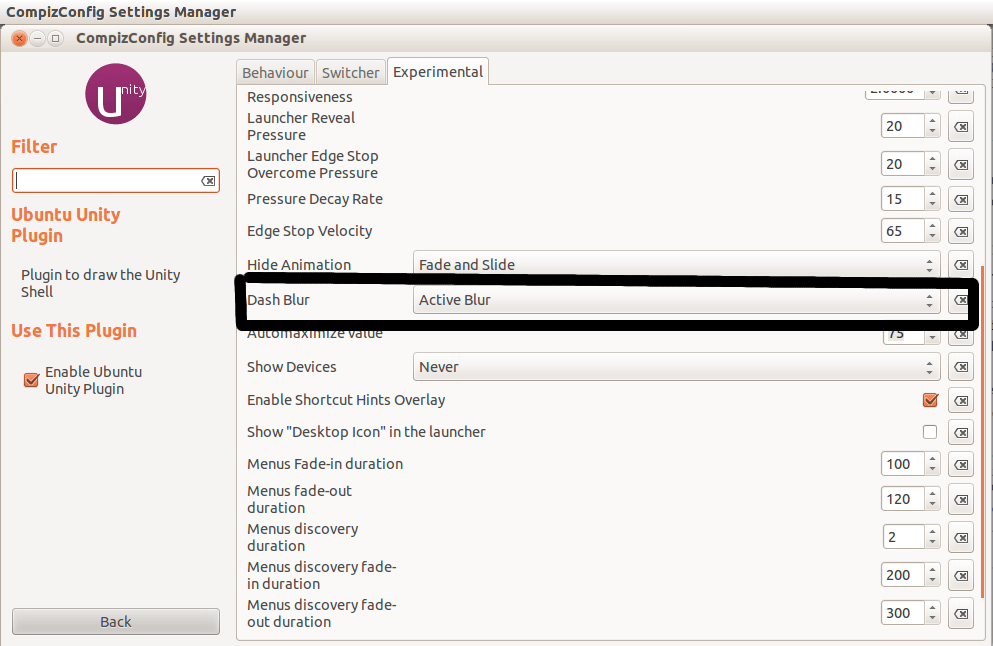993x646 pixels.
Task: Increase Pressure Decay Rate value
Action: (x=932, y=193)
